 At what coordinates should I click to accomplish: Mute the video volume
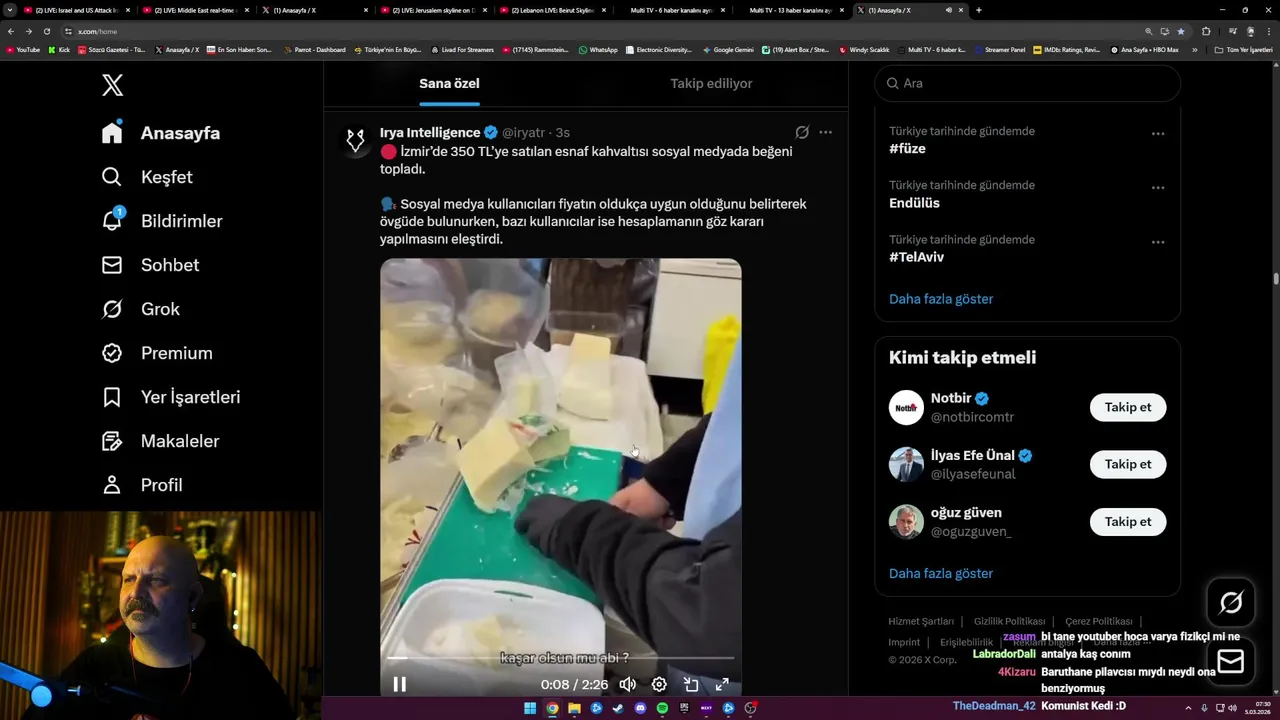(x=627, y=684)
